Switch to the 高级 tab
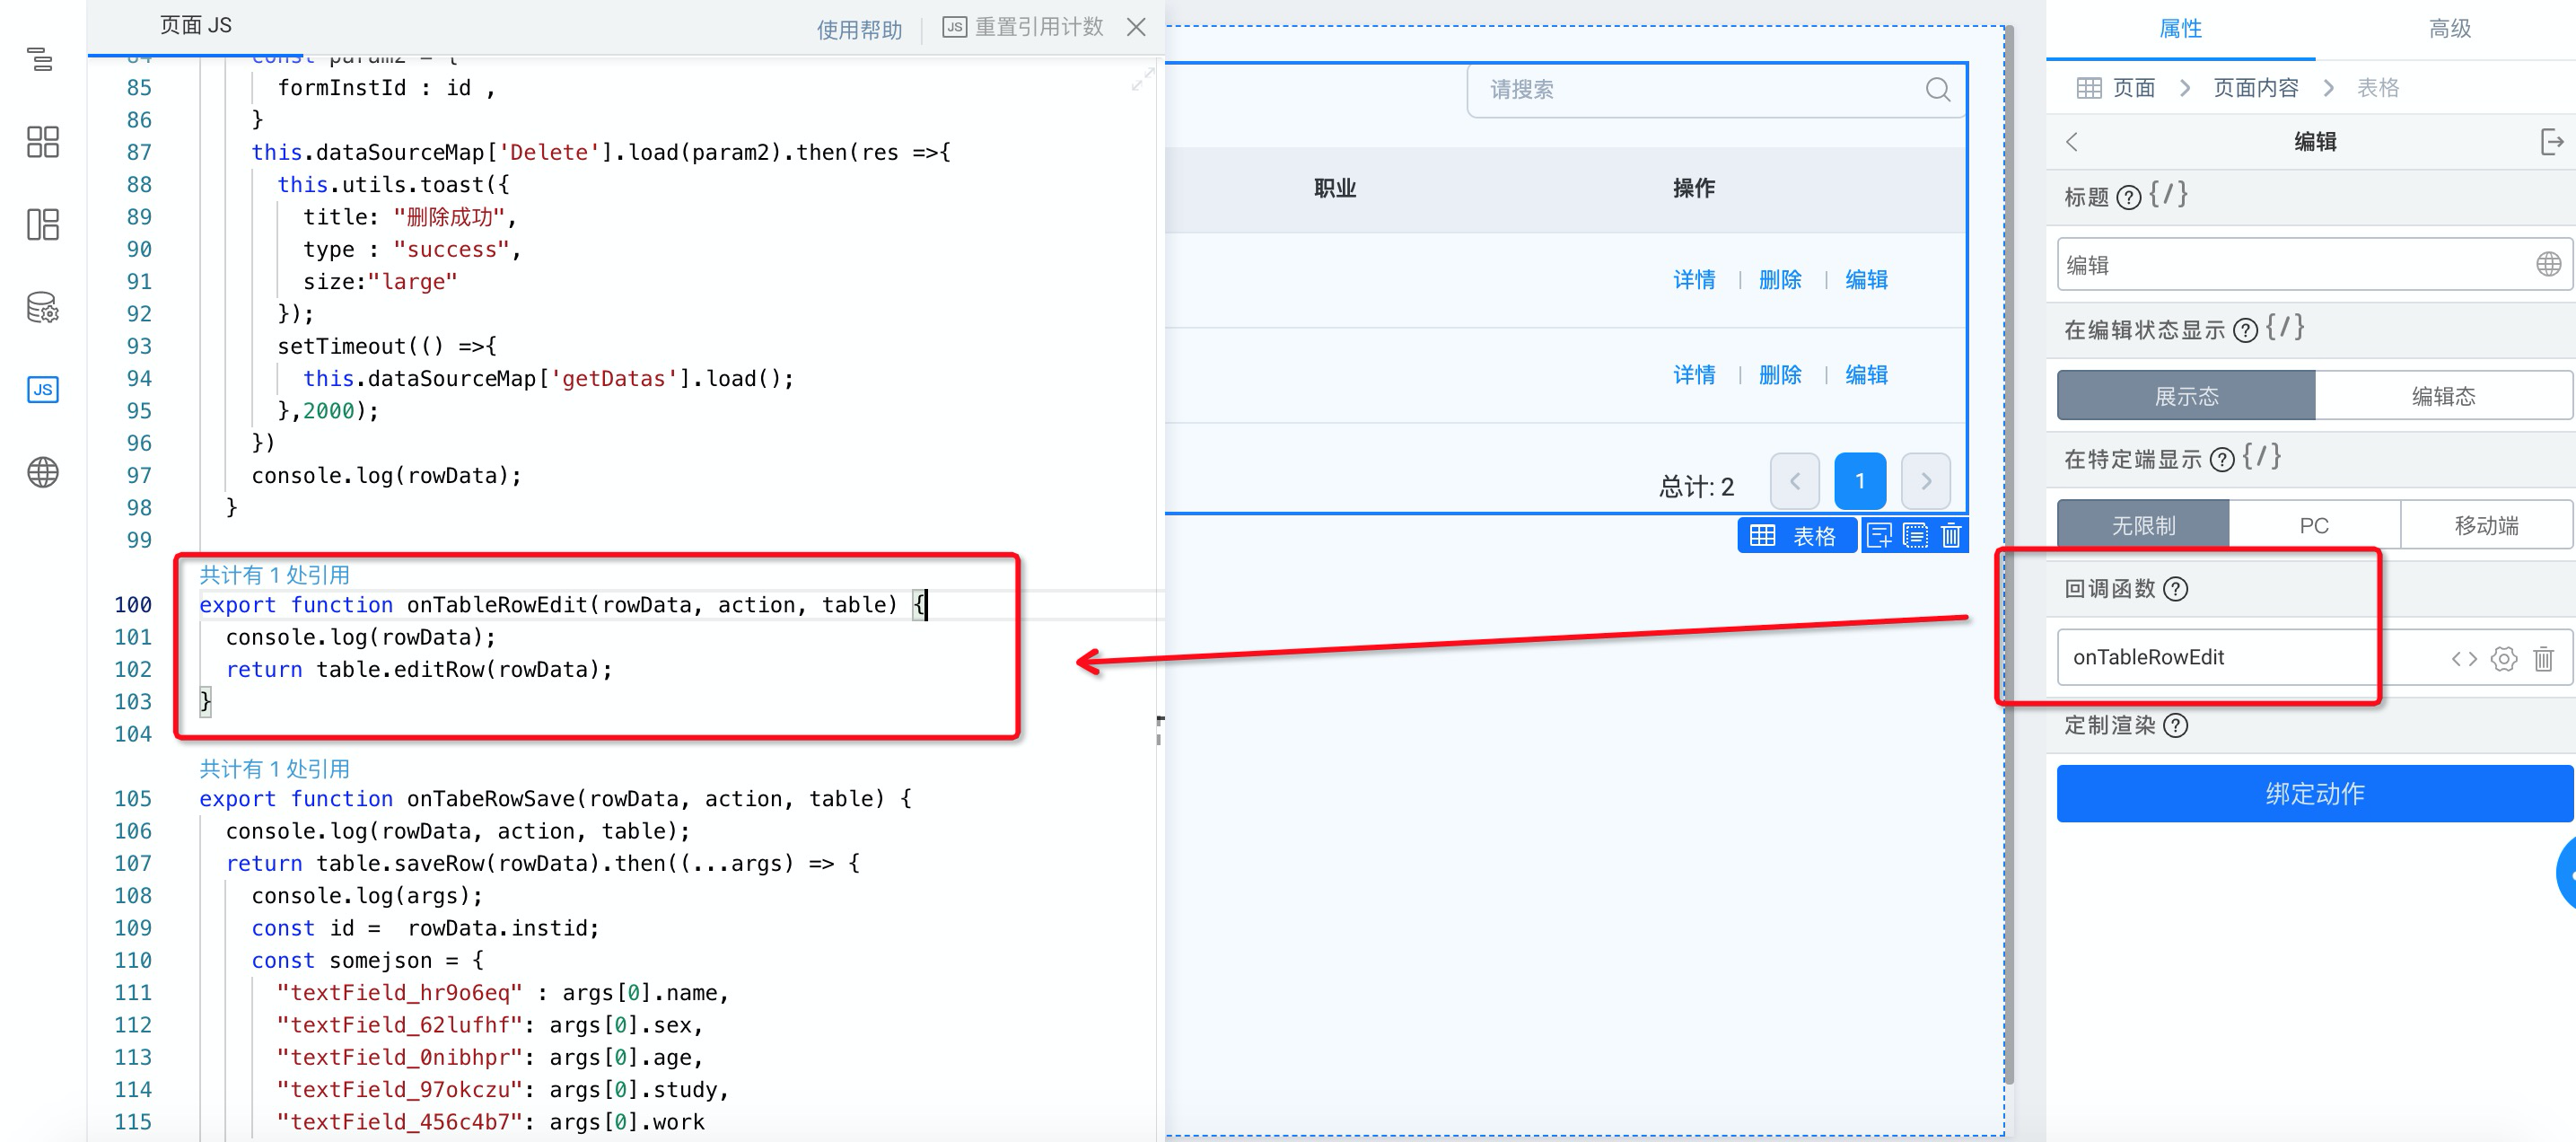This screenshot has width=2576, height=1142. click(2449, 29)
